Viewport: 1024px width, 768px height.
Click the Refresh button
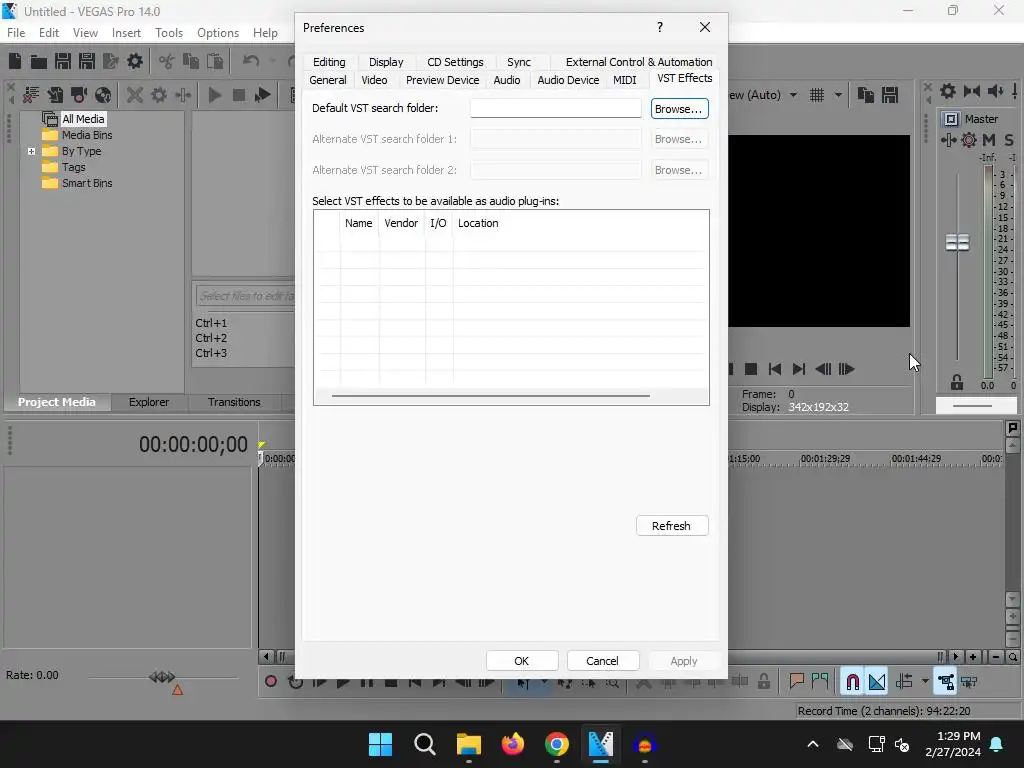(672, 526)
